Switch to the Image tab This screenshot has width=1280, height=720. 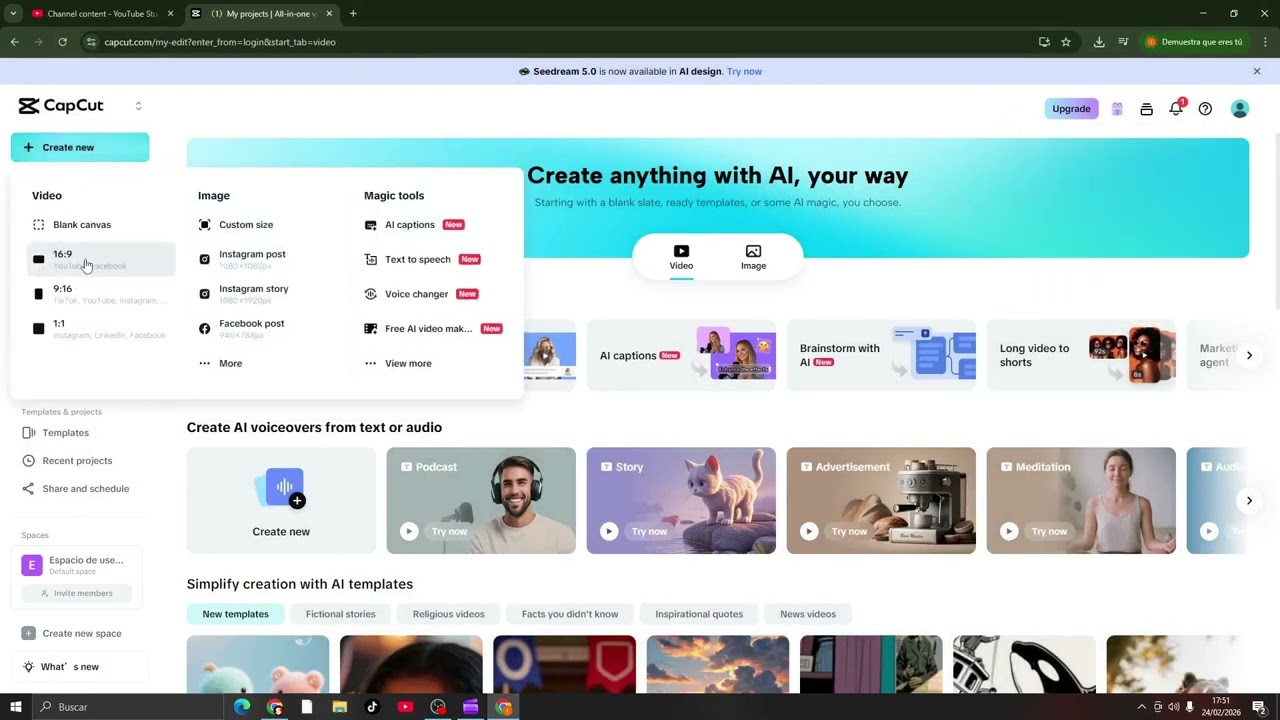[753, 257]
